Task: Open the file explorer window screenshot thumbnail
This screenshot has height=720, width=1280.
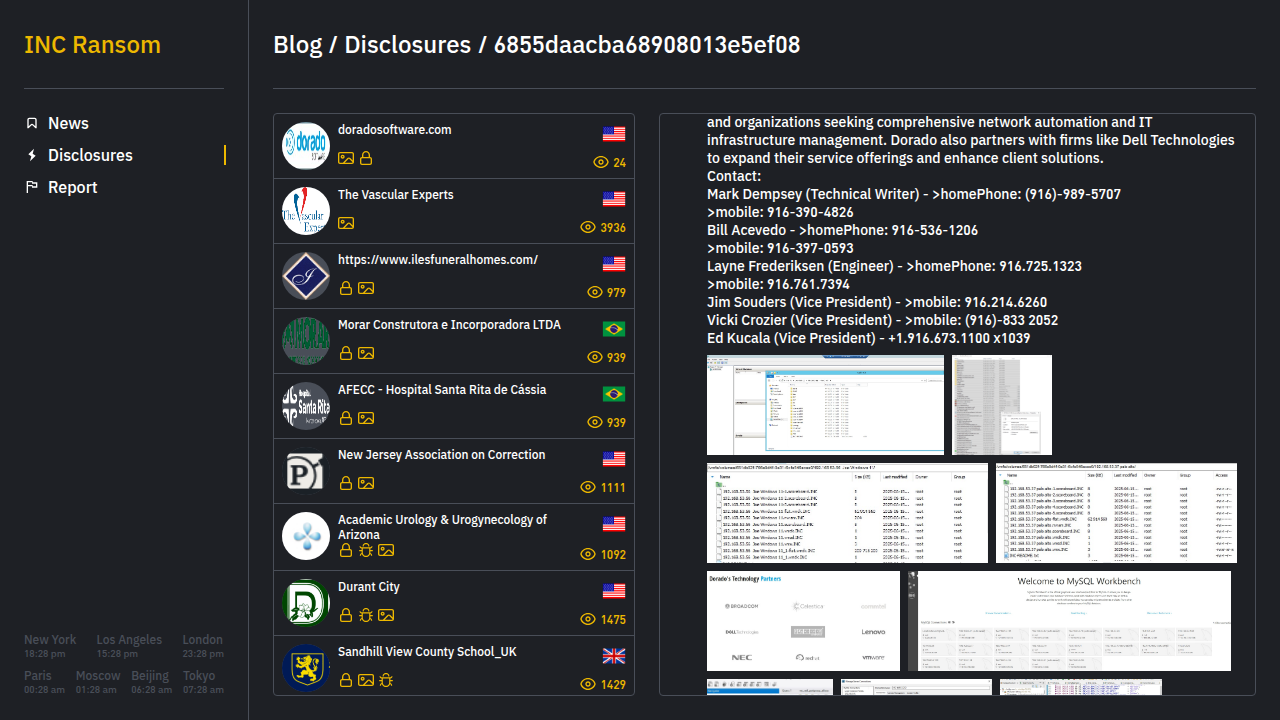Action: tap(825, 405)
